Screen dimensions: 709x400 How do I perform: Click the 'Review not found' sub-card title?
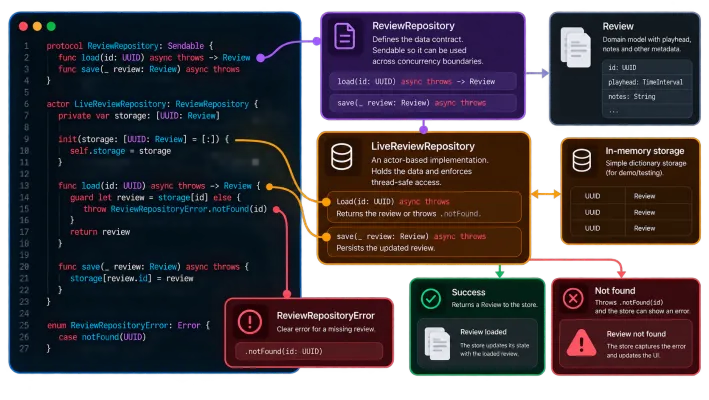pos(636,334)
